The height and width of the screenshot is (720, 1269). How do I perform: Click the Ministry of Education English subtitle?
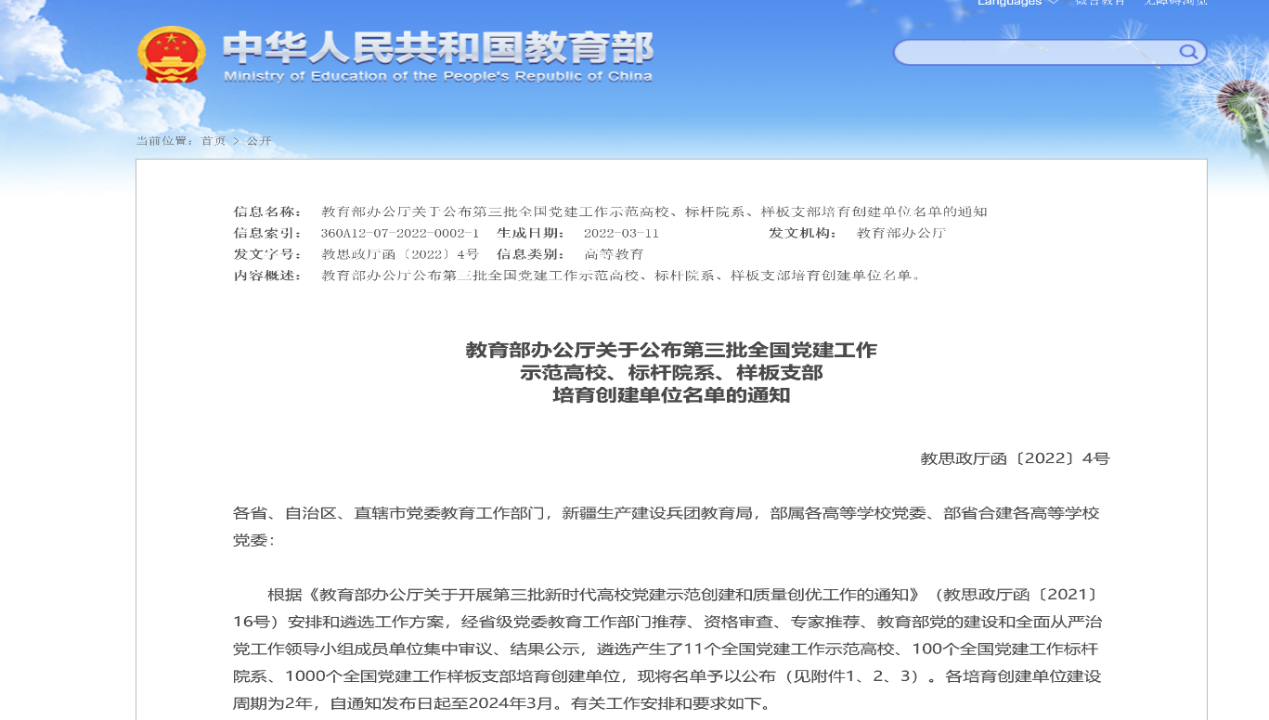click(x=438, y=76)
